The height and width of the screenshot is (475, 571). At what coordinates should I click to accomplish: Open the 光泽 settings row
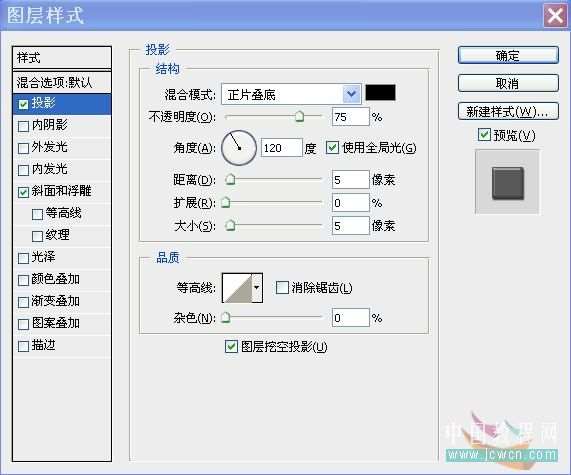62,258
